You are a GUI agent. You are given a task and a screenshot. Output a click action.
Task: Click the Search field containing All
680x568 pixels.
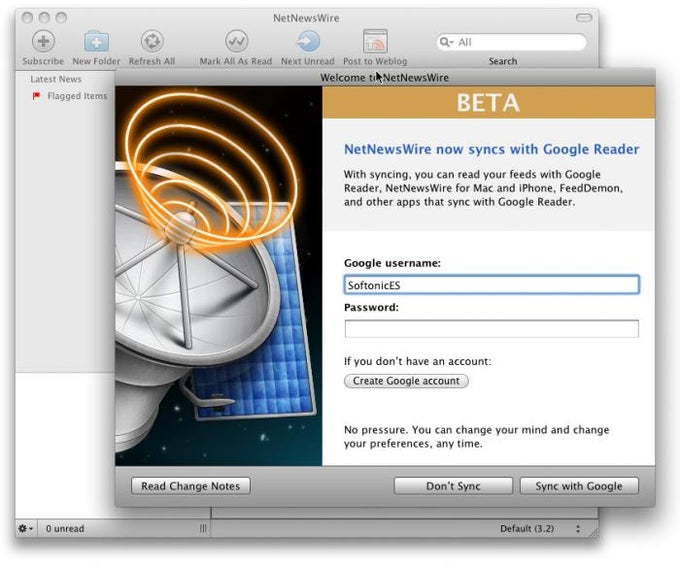[512, 42]
